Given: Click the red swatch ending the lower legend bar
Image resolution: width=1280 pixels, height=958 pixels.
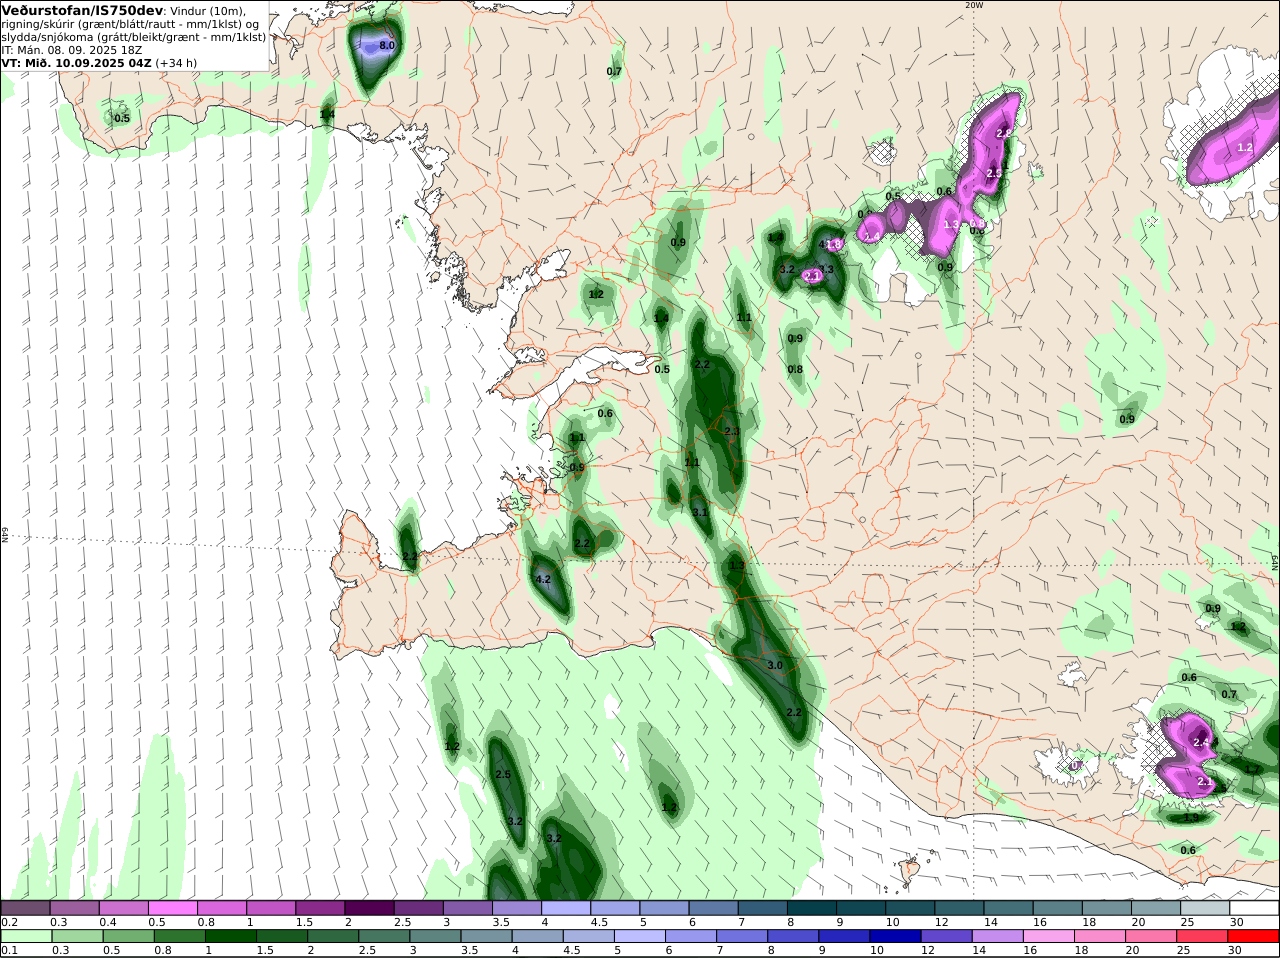Looking at the screenshot, I should (1254, 936).
